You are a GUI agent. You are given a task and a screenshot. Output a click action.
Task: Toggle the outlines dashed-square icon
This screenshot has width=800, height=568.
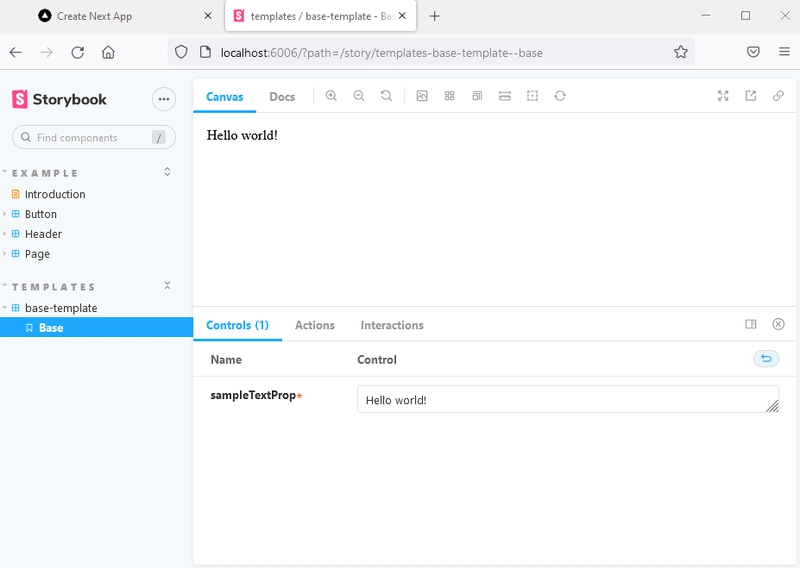coord(532,96)
